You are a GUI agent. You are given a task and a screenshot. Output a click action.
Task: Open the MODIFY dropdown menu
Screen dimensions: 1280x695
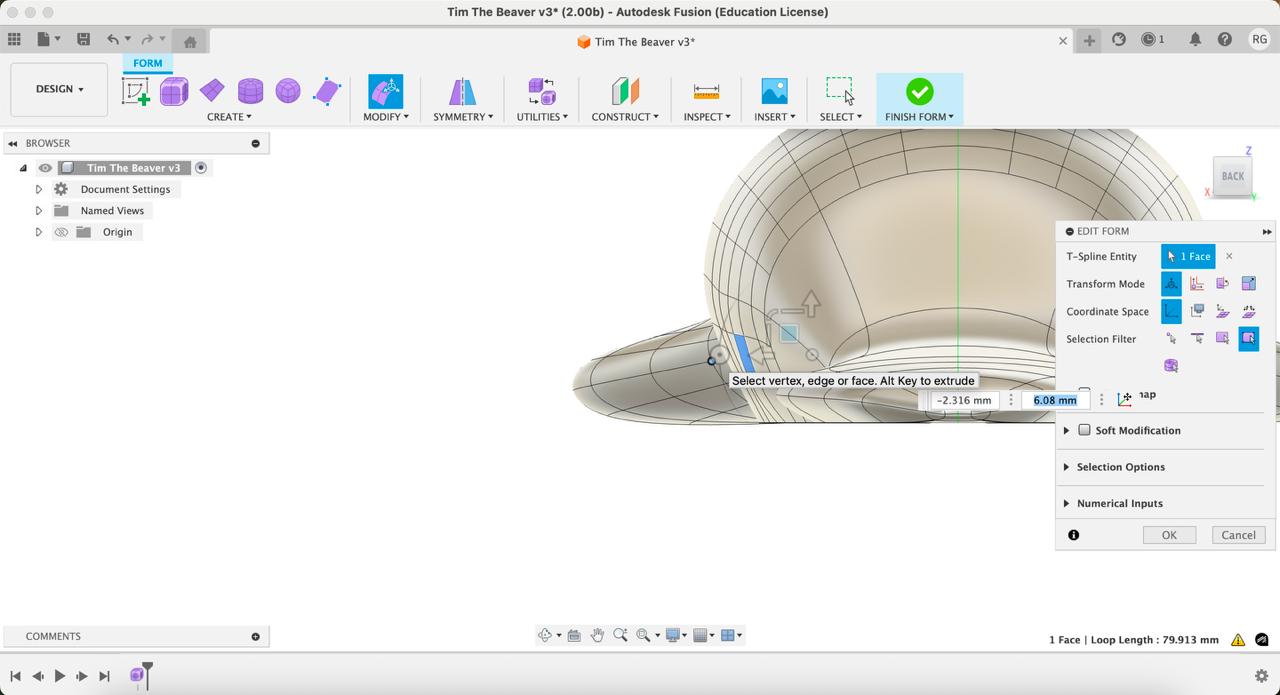385,117
